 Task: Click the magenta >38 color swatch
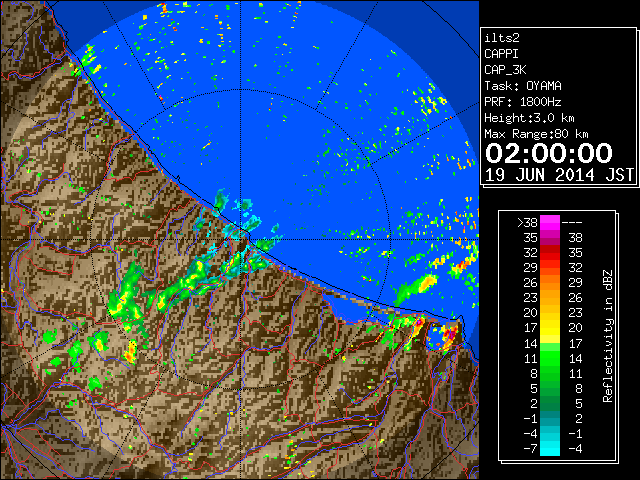550,223
